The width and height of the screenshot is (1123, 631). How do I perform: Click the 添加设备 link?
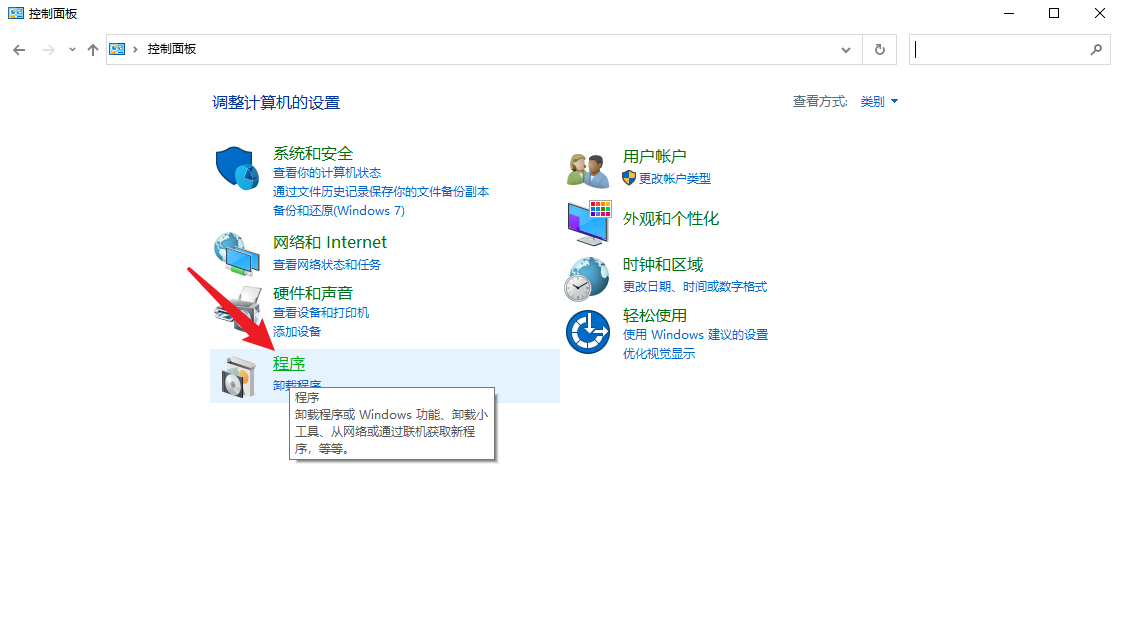click(x=297, y=331)
